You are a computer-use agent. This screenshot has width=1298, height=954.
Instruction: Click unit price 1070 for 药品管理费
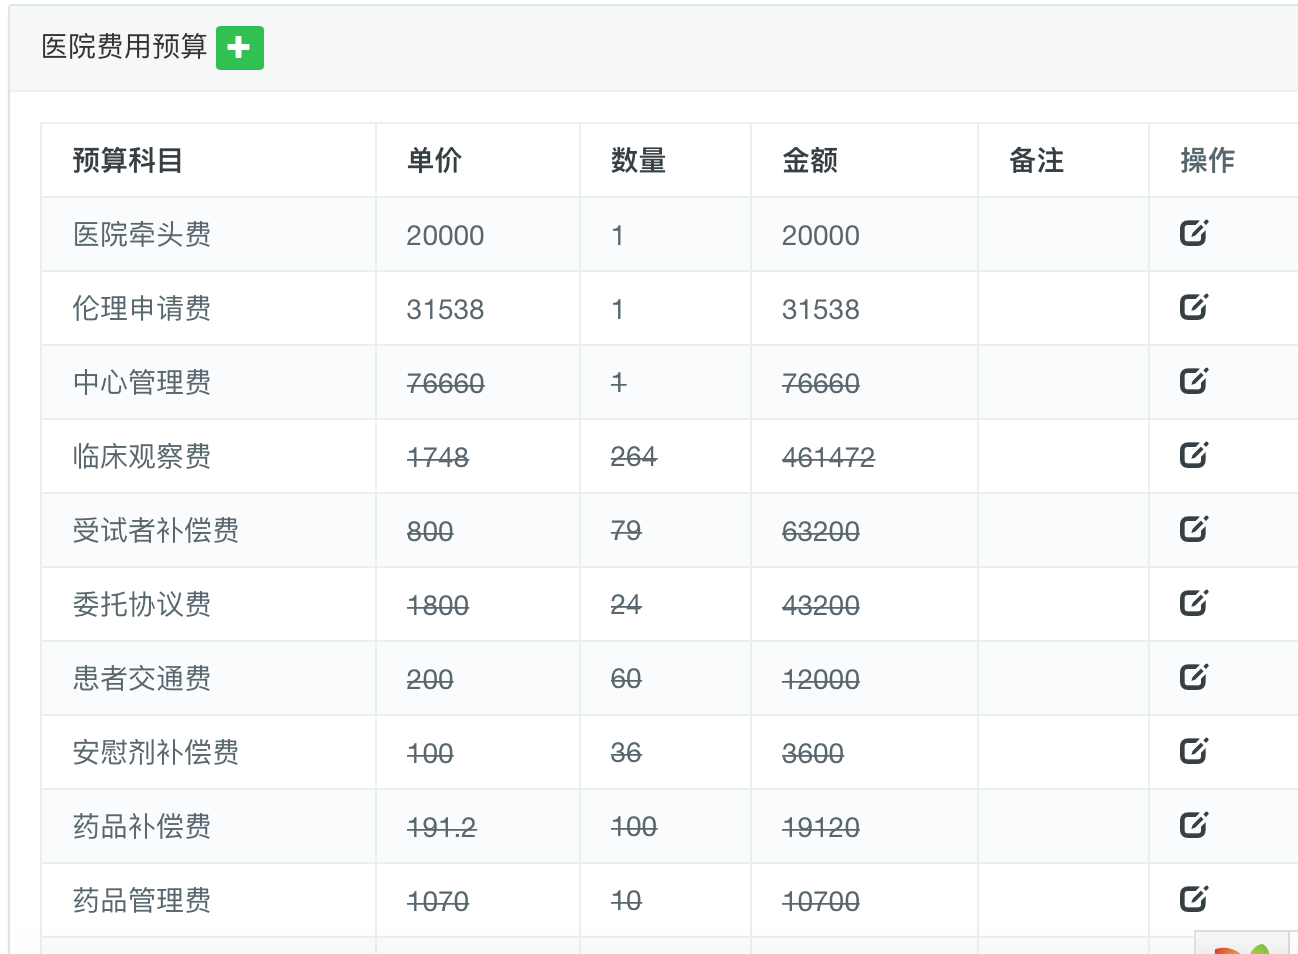tap(438, 902)
